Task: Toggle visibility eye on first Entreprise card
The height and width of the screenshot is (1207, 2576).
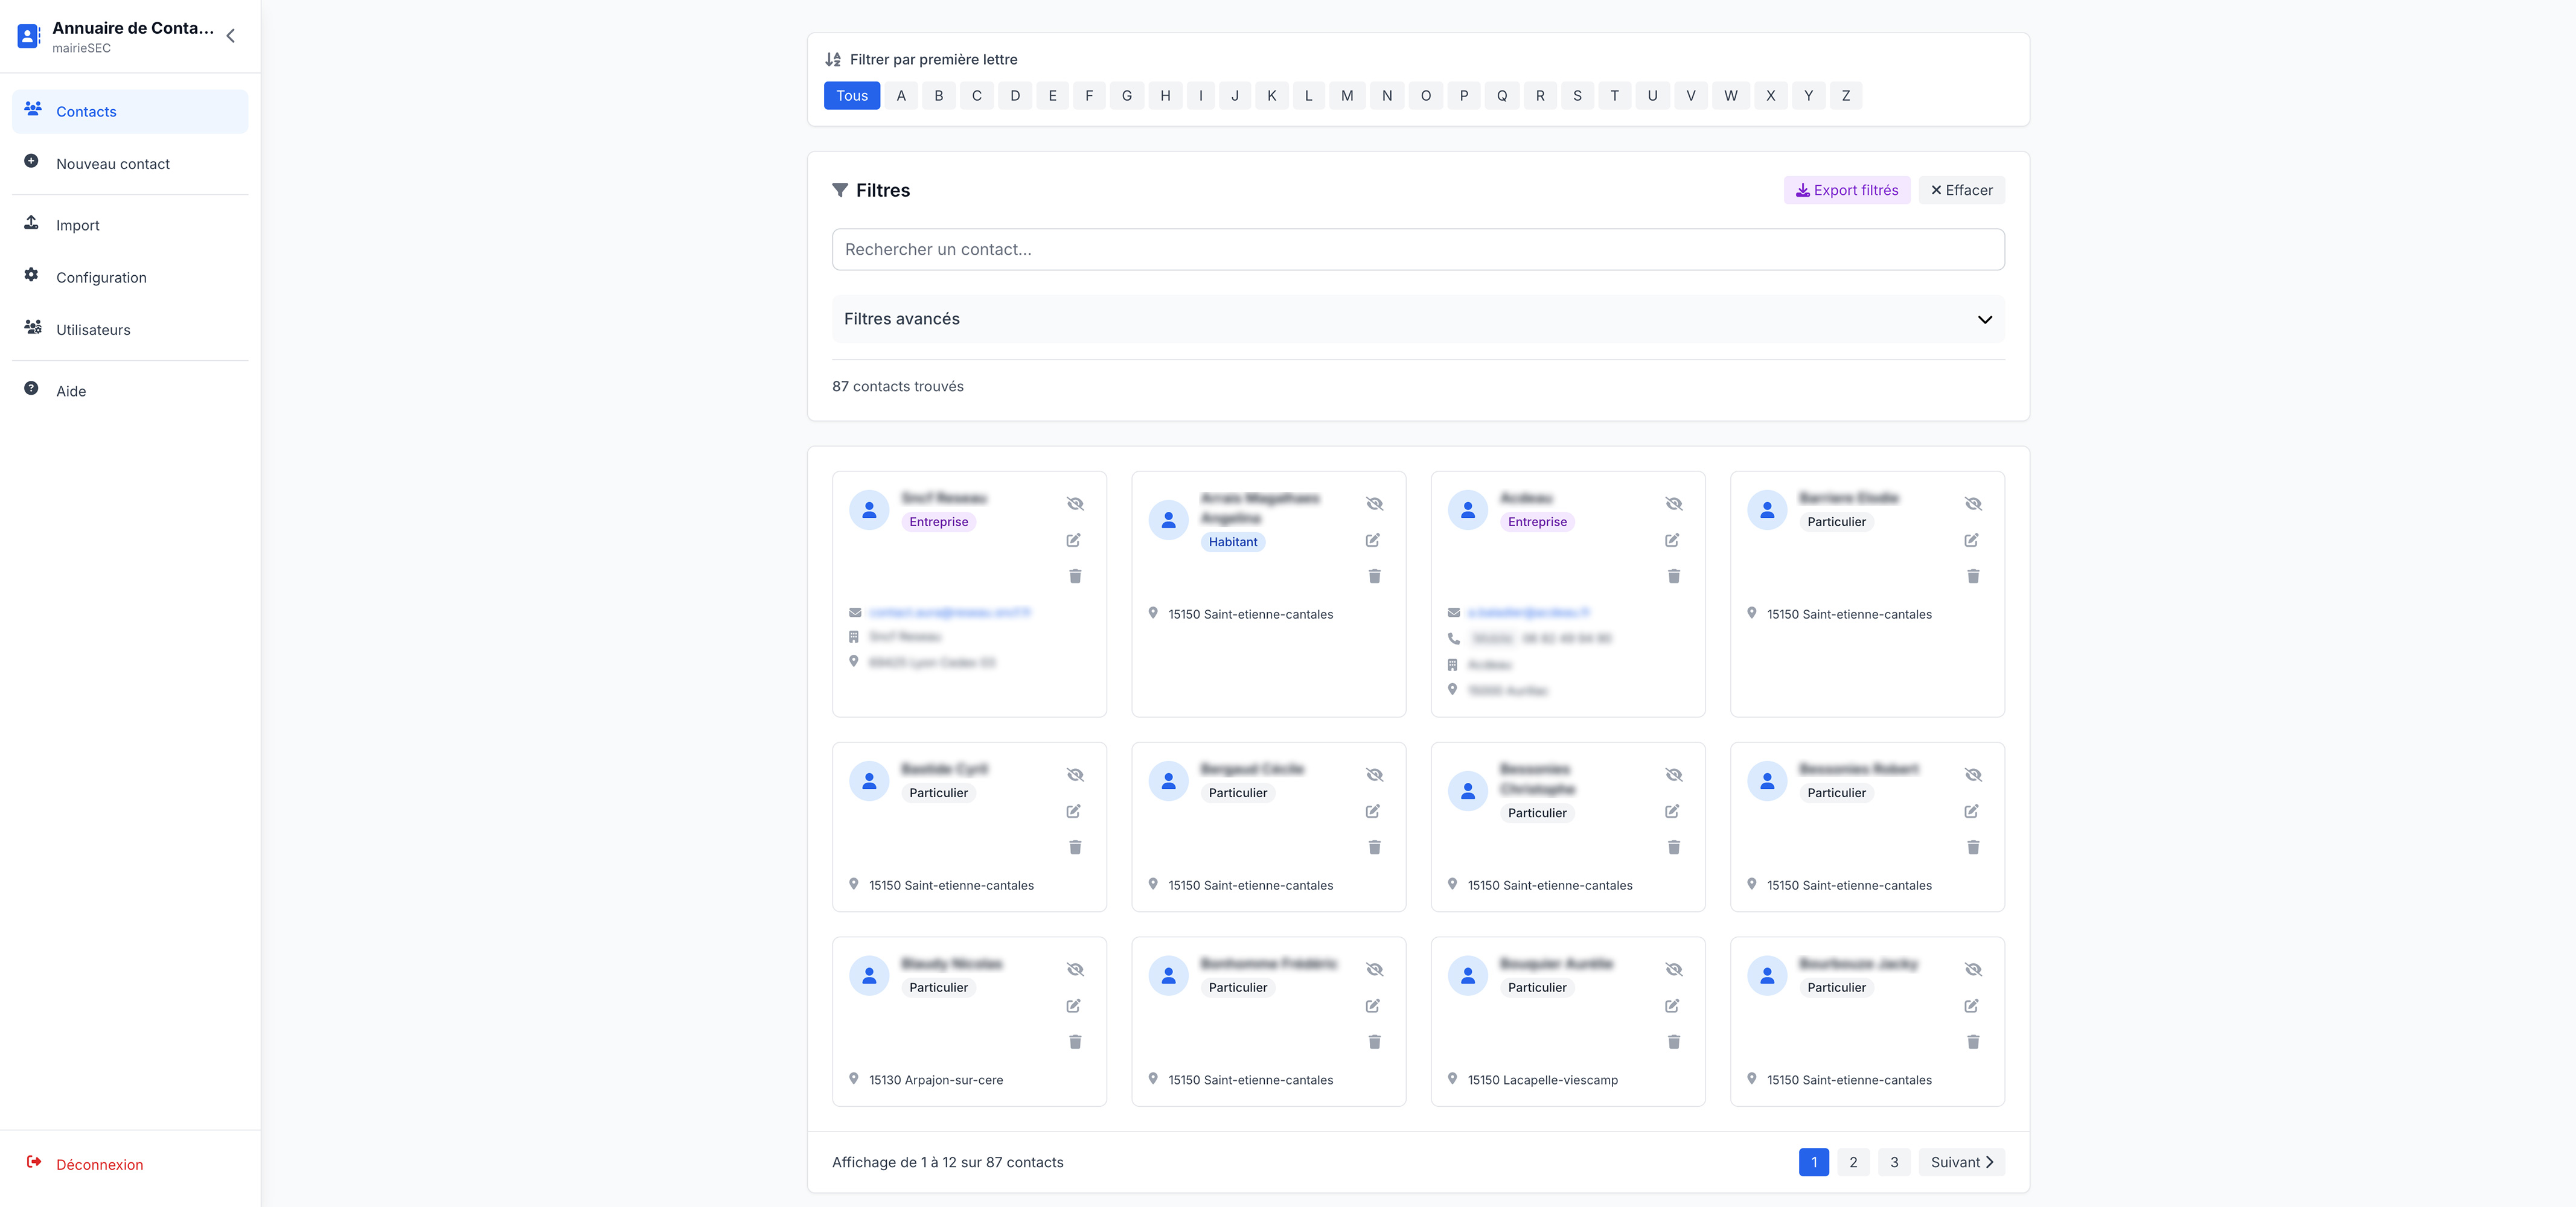Action: (x=1075, y=504)
